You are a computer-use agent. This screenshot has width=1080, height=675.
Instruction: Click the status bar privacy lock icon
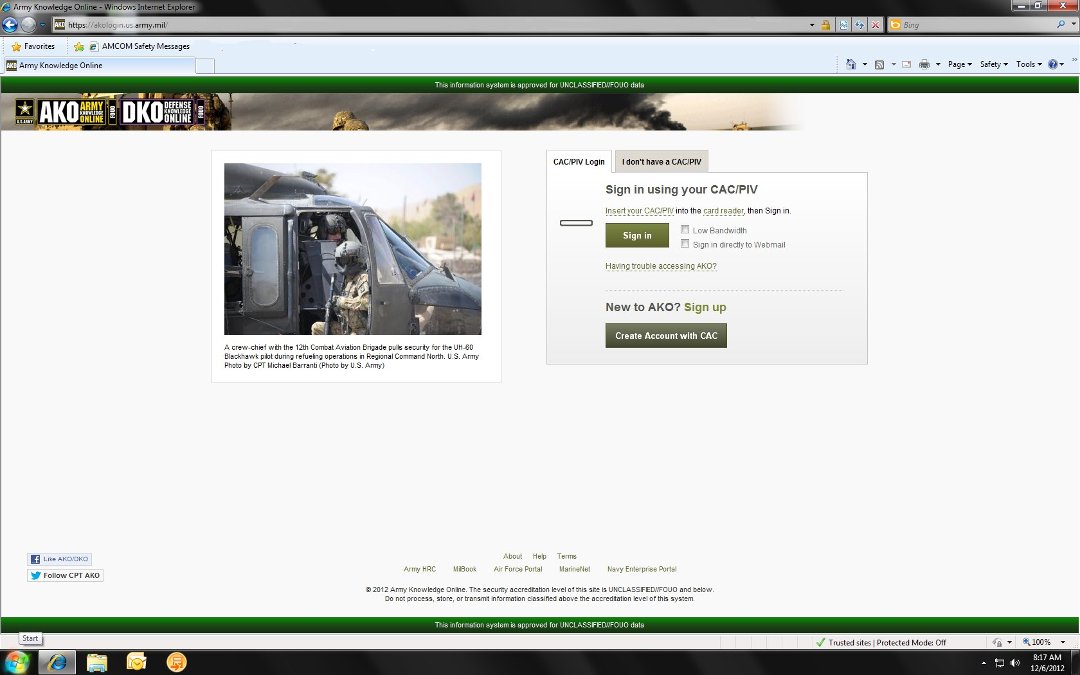(997, 643)
